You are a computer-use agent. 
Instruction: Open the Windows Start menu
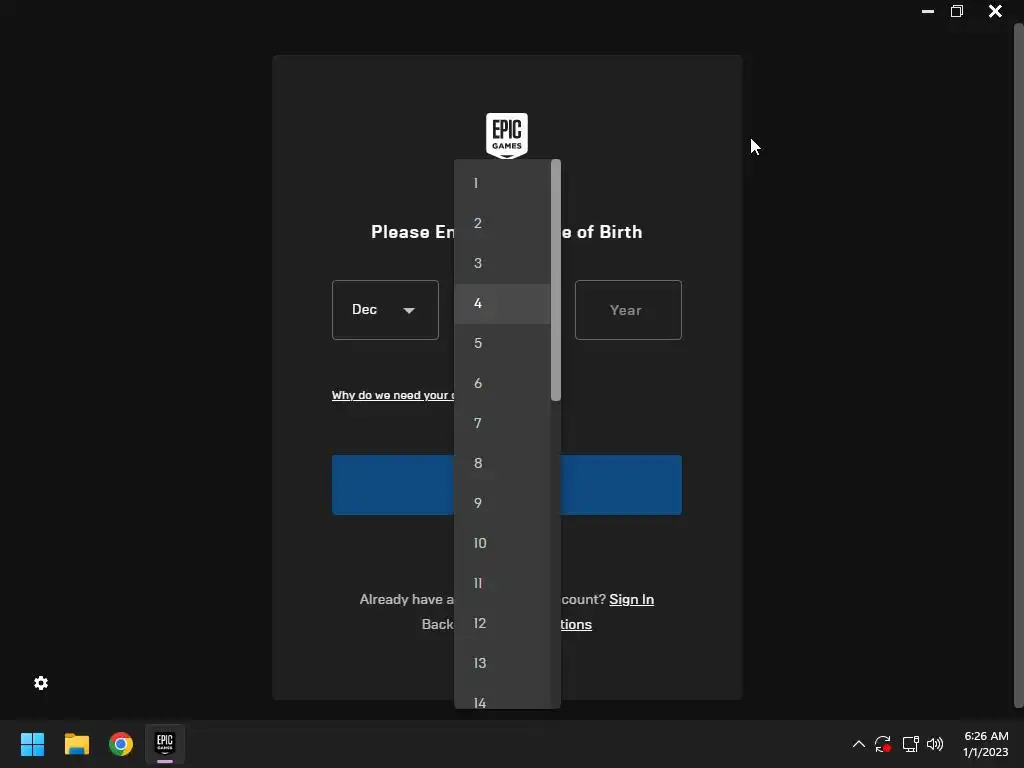pos(32,744)
